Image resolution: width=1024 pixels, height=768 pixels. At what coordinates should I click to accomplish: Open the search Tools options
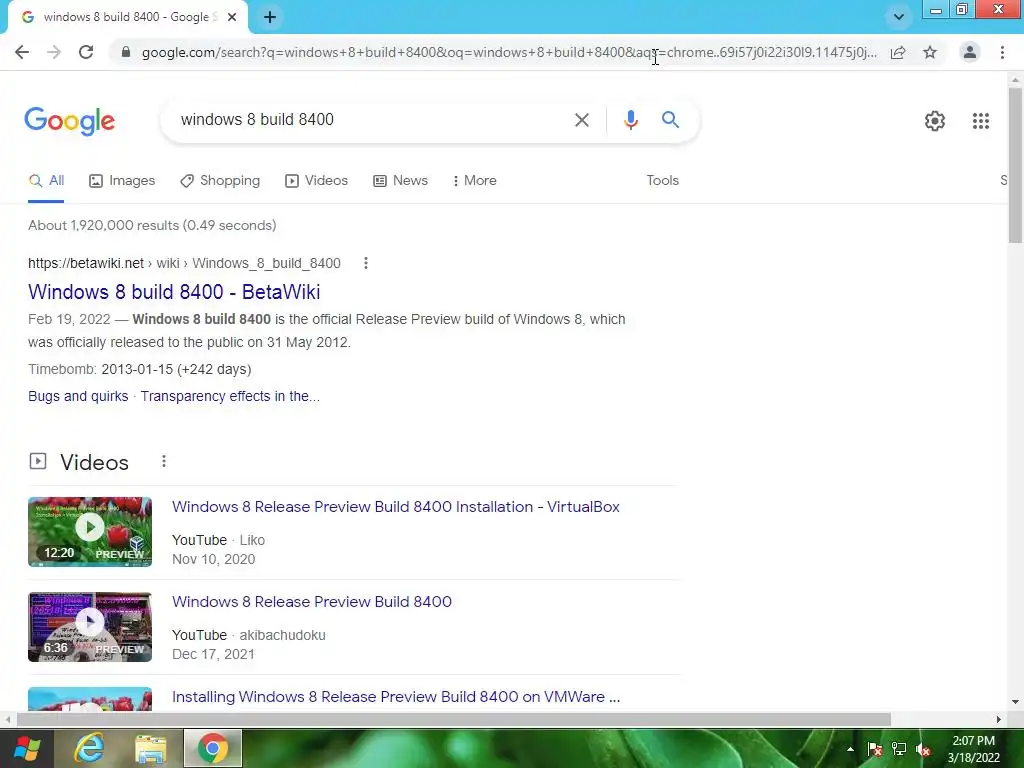pos(663,180)
